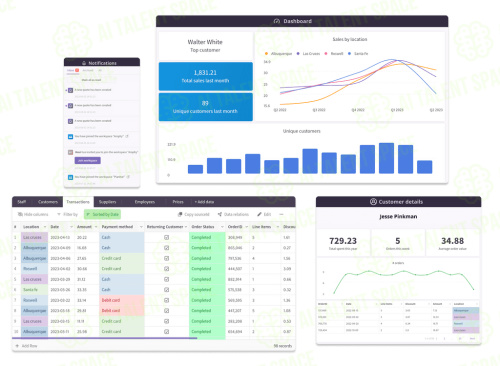The width and height of the screenshot is (500, 366).
Task: Open the Payment method column dropdown
Action: (141, 227)
